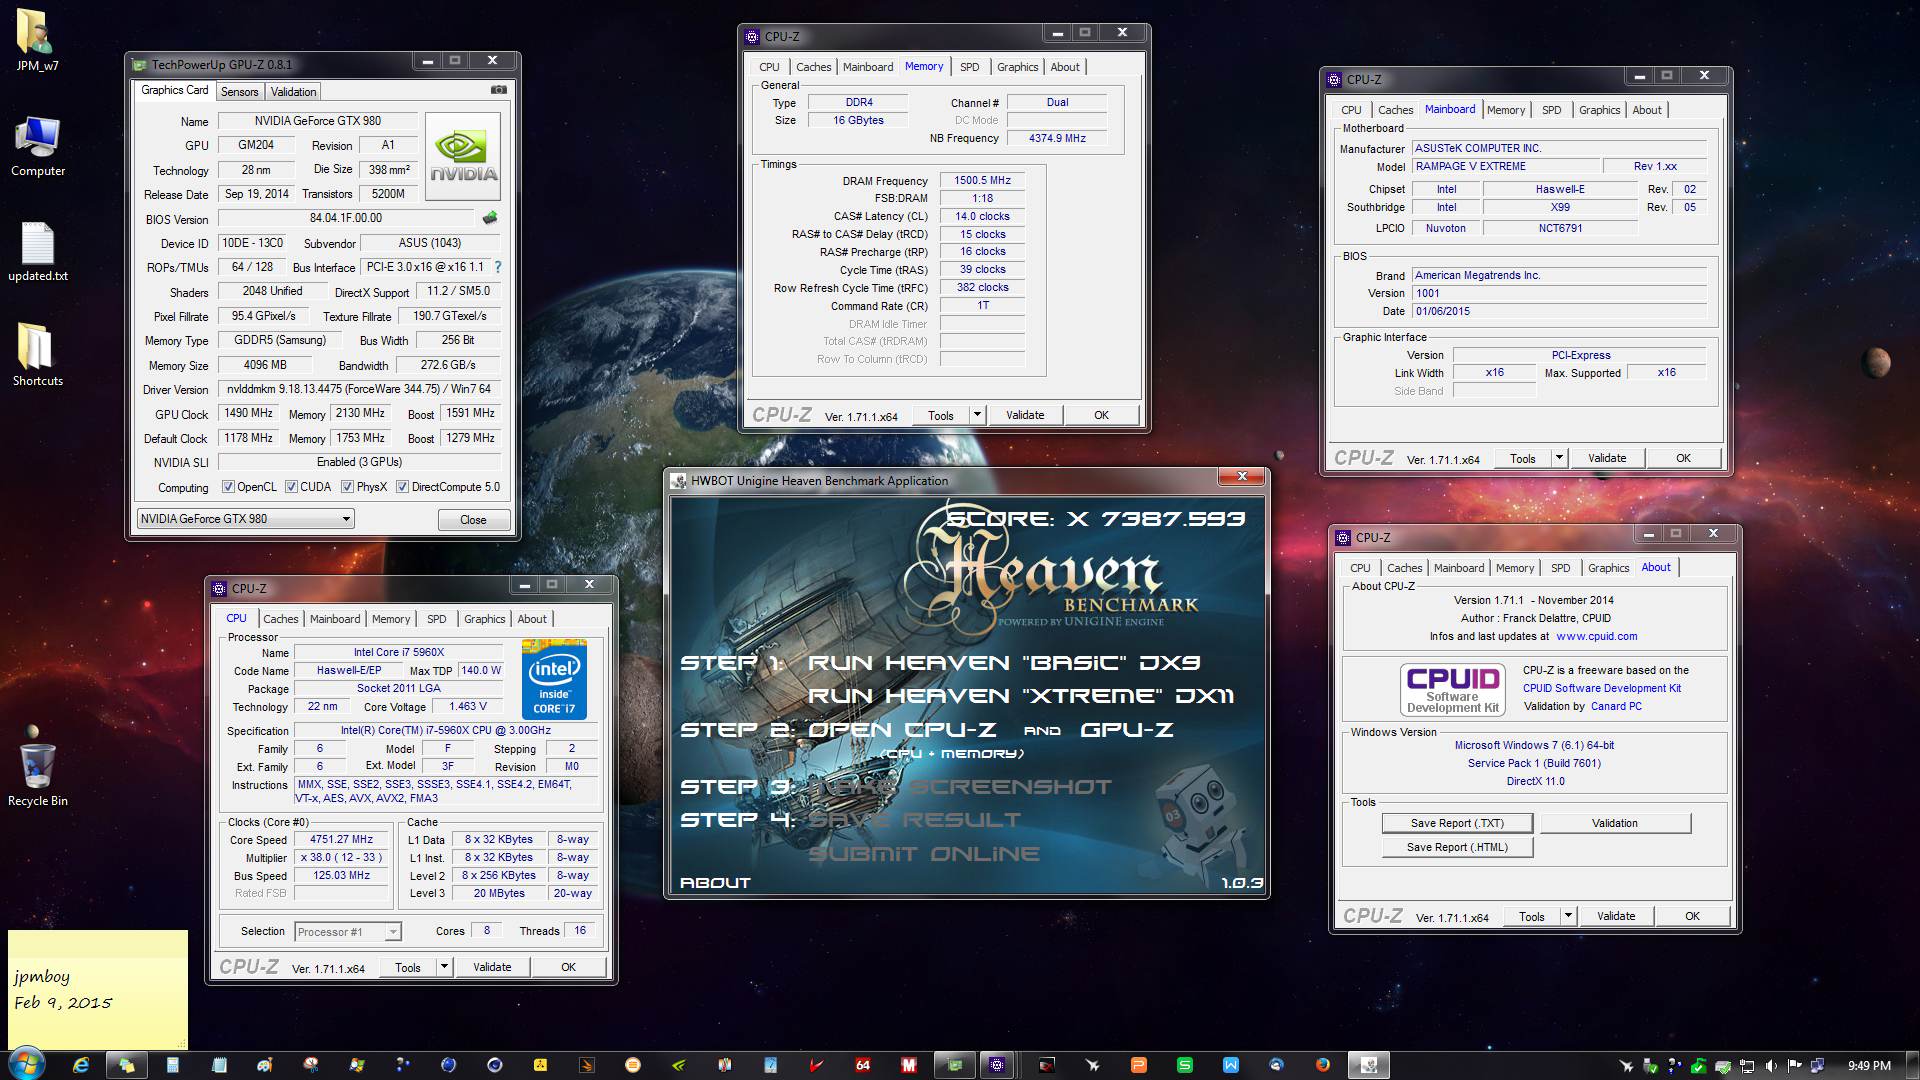The image size is (1920, 1080).
Task: Click Validate in the CPU-Z Memory window
Action: point(1024,415)
